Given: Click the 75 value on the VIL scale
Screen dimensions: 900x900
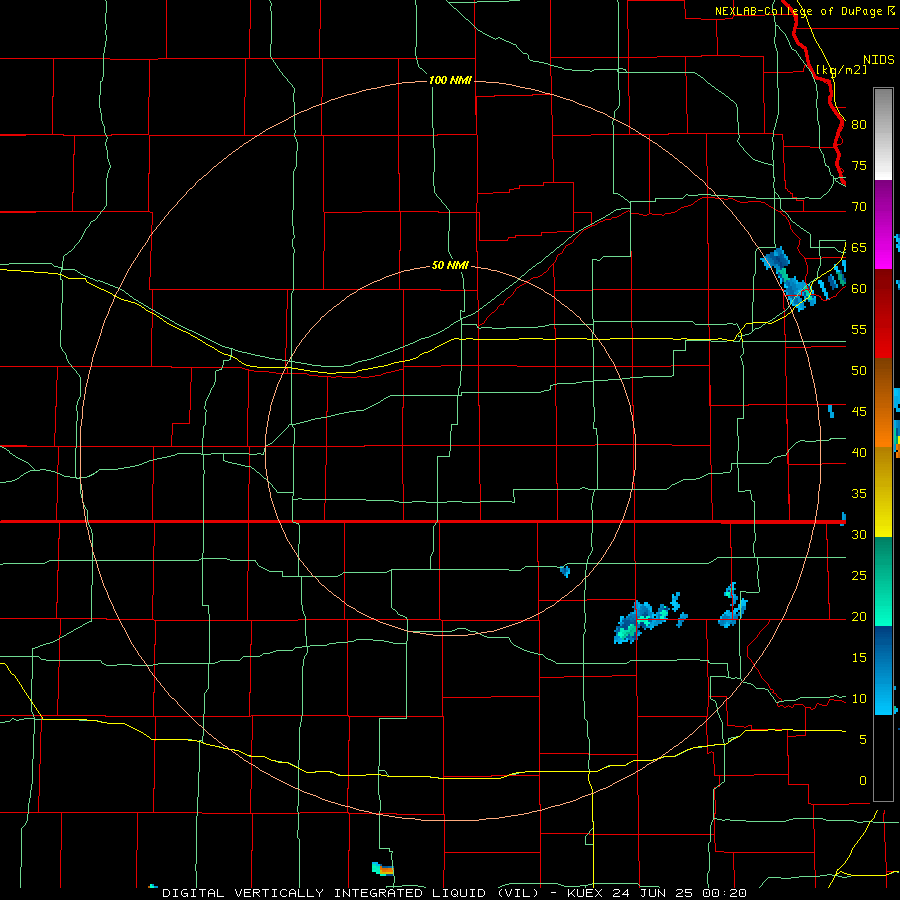Looking at the screenshot, I should pyautogui.click(x=859, y=165).
